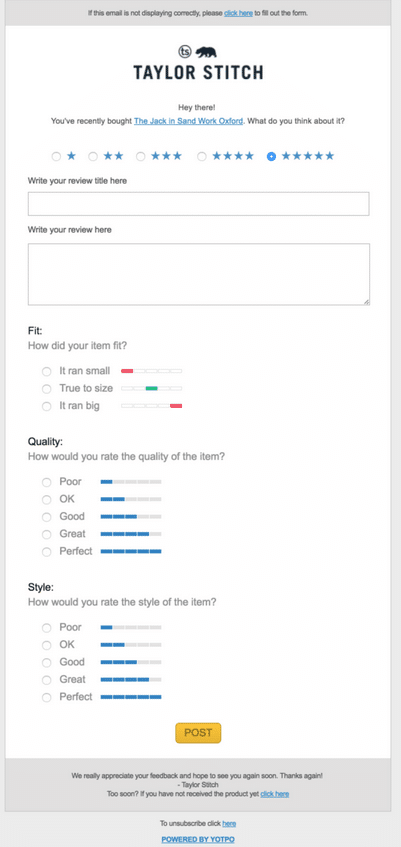Open 'The Jack in Sand Work Oxford' link
The height and width of the screenshot is (847, 401).
pyautogui.click(x=188, y=122)
